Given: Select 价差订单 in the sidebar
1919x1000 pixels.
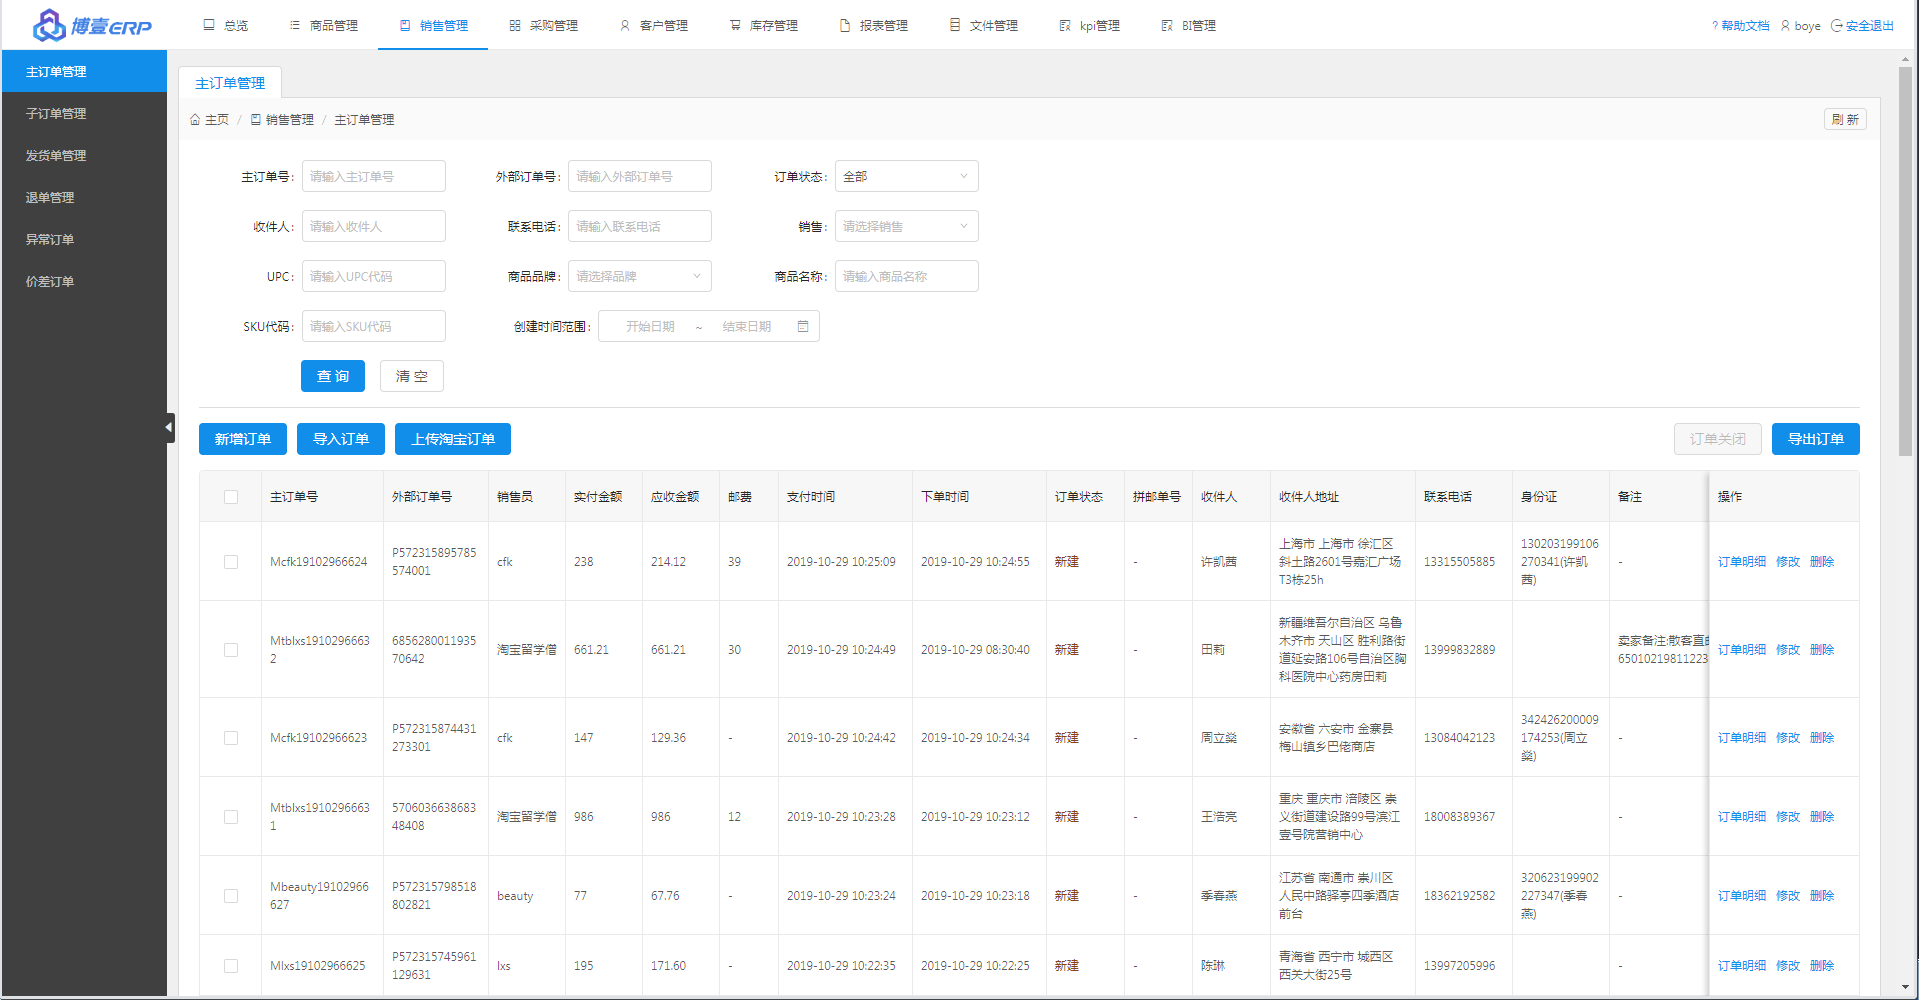Looking at the screenshot, I should (84, 281).
